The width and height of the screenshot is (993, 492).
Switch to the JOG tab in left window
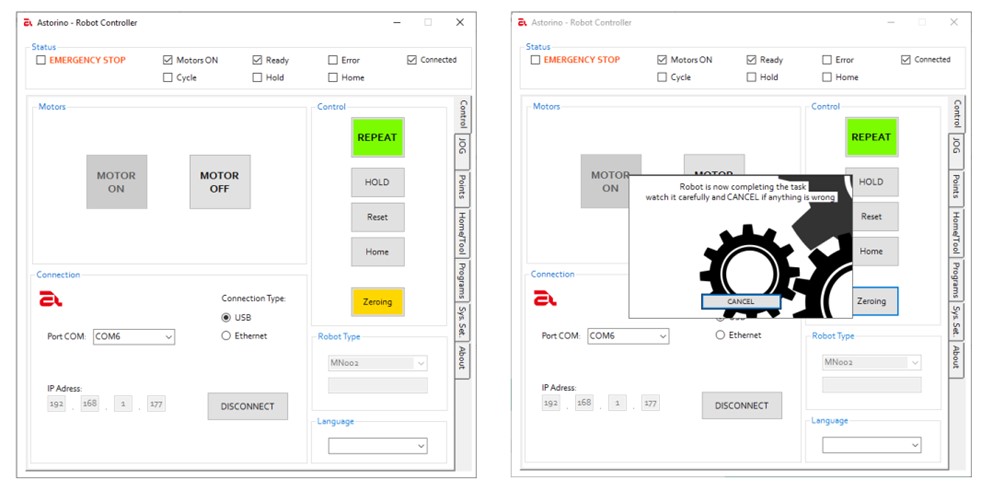(462, 151)
